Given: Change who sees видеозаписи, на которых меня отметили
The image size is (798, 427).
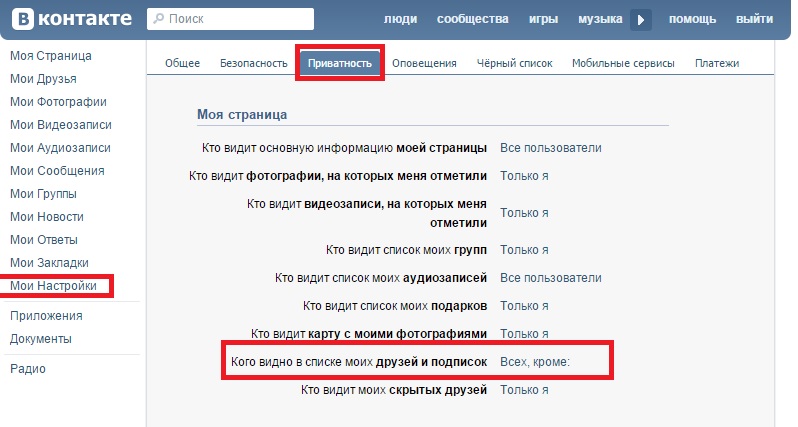Looking at the screenshot, I should 524,213.
